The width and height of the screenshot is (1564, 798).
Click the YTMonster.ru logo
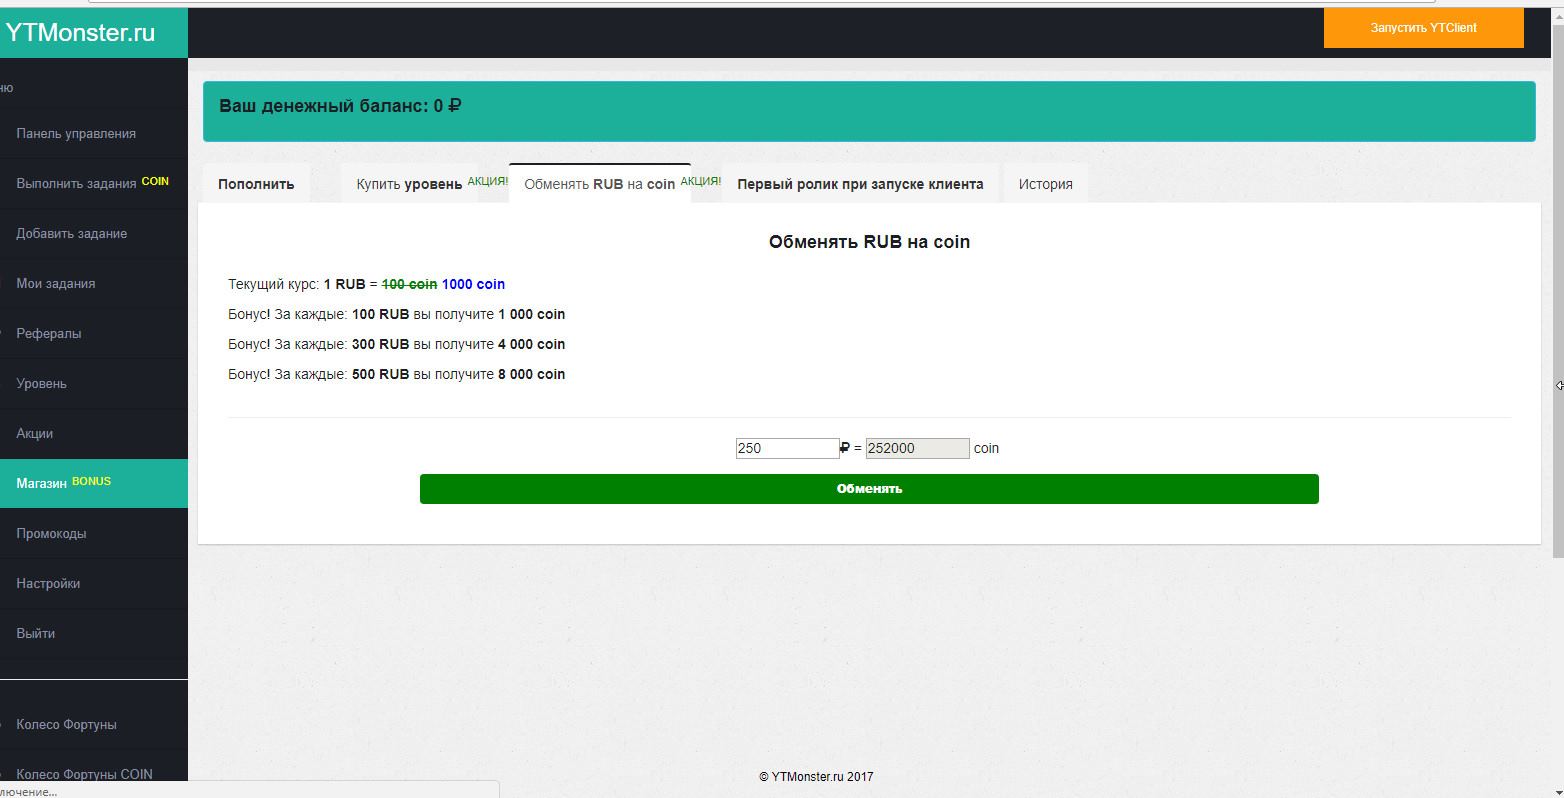80,32
